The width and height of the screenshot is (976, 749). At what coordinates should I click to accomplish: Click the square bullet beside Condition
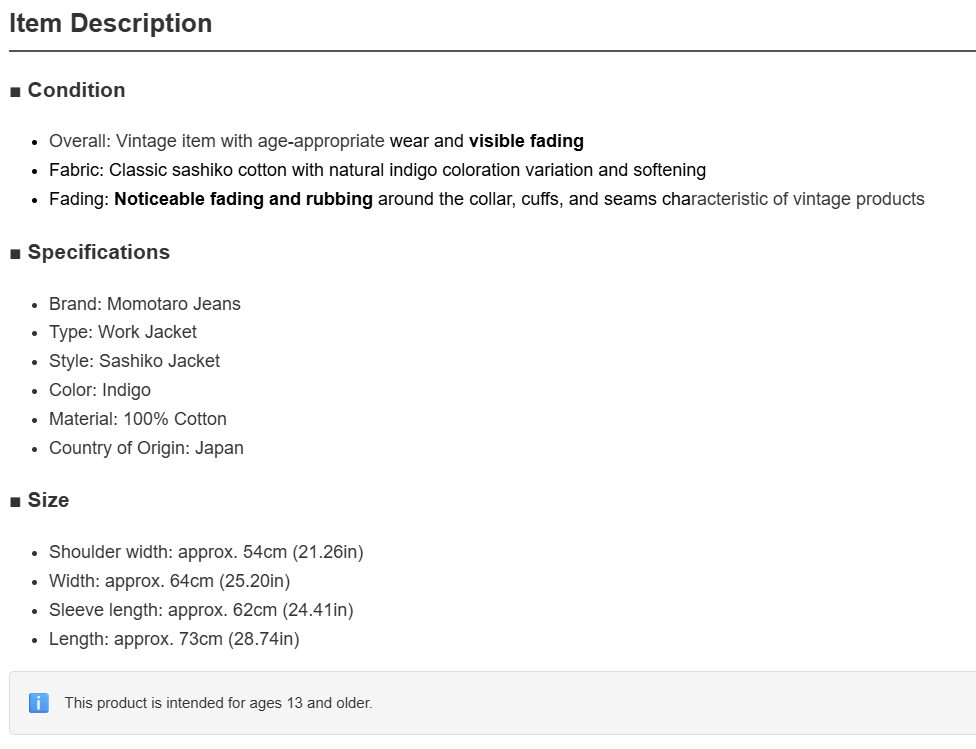(x=16, y=92)
